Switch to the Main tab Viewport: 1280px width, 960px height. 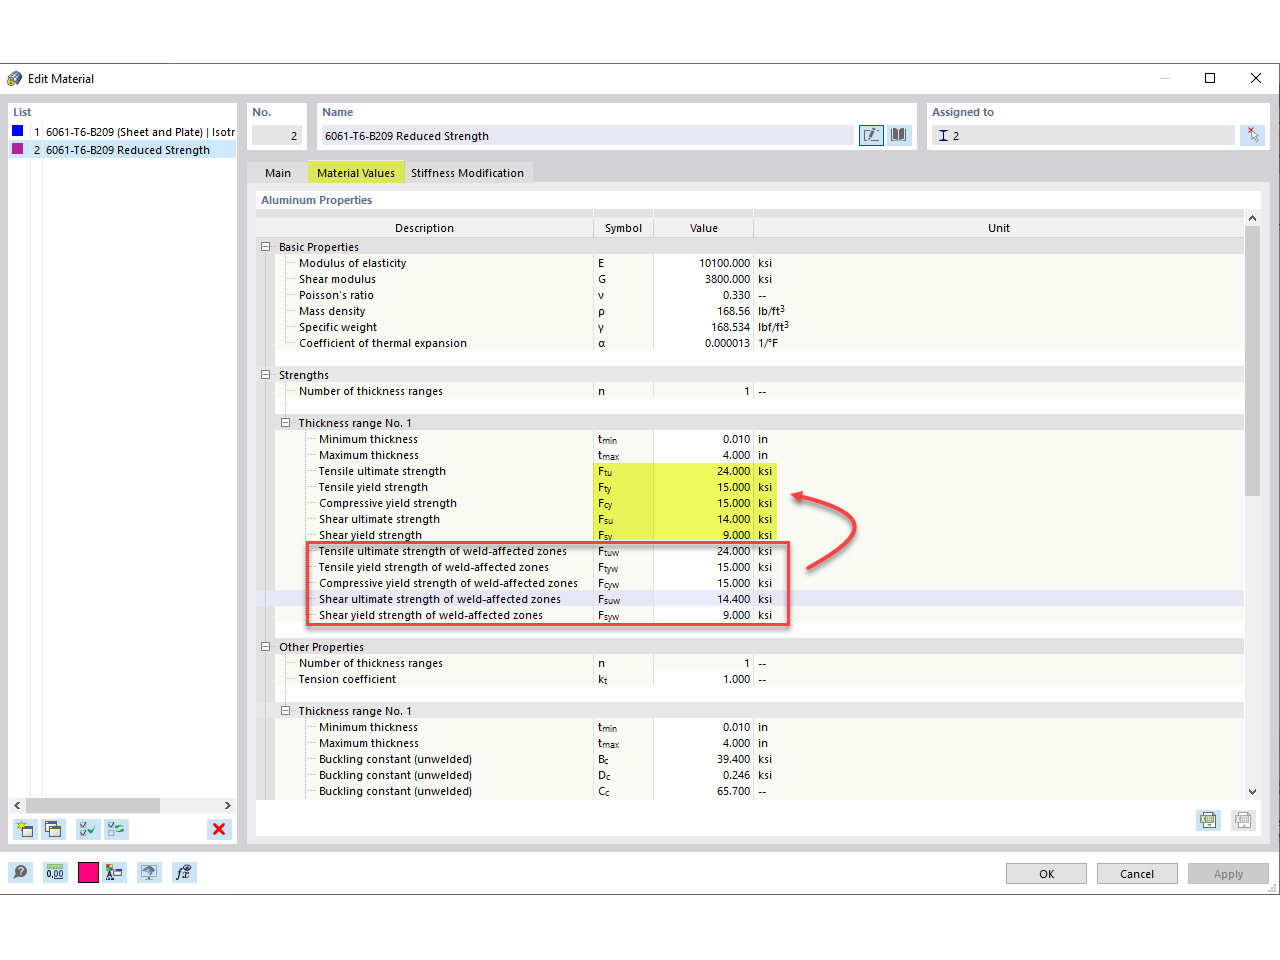pos(278,173)
